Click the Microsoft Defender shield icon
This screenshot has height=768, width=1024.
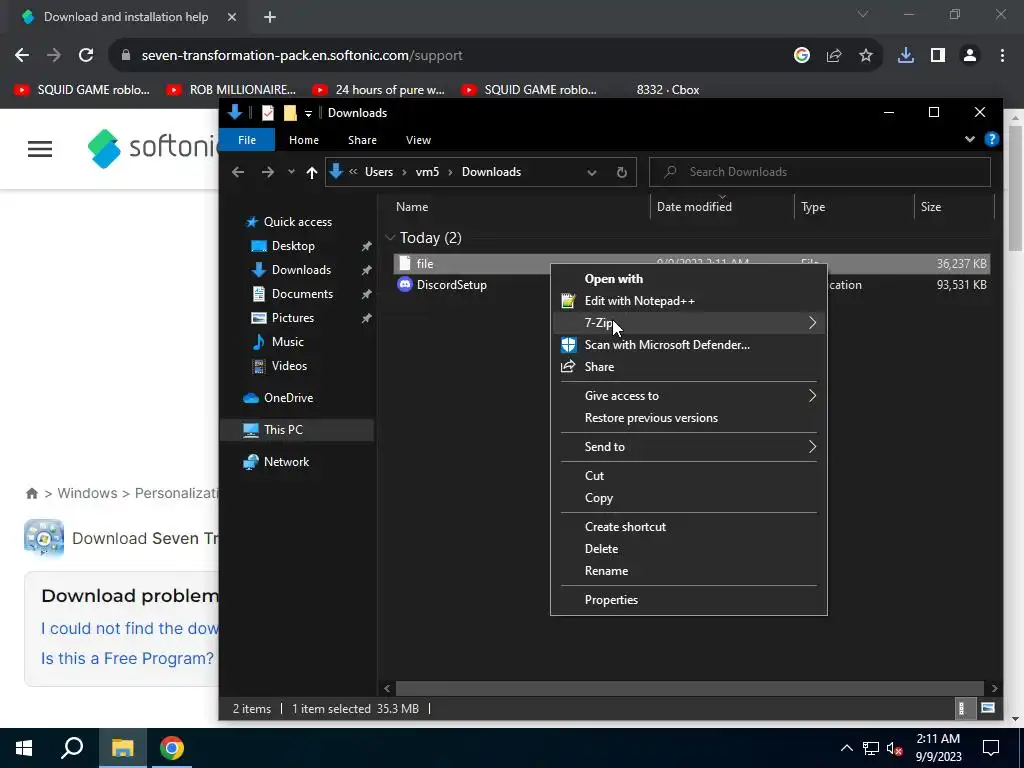click(x=569, y=345)
